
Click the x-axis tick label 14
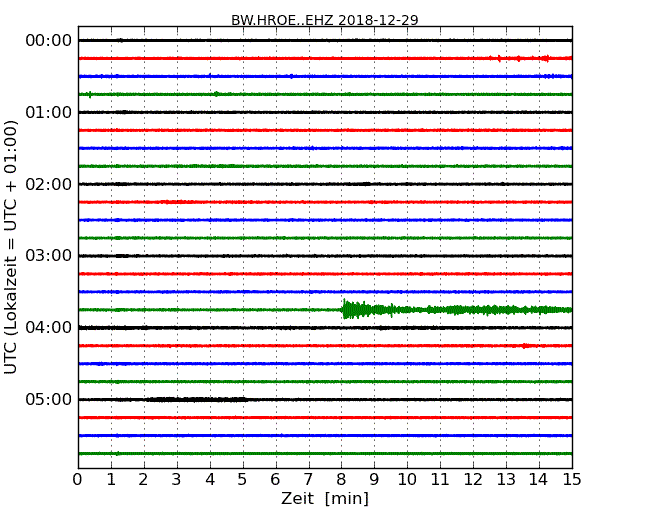[x=539, y=480]
